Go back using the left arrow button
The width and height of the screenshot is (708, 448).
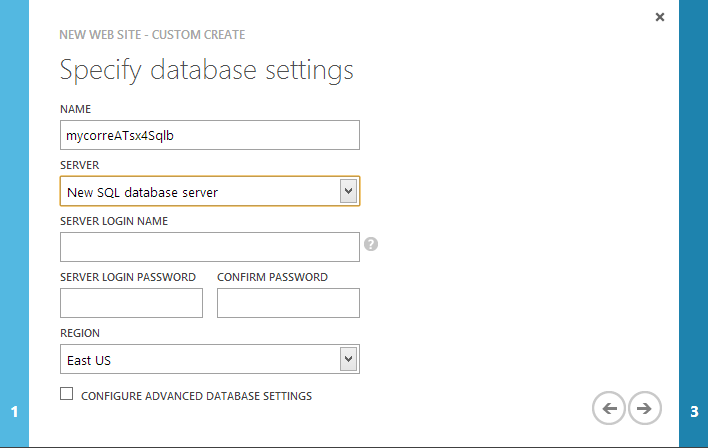tap(609, 408)
